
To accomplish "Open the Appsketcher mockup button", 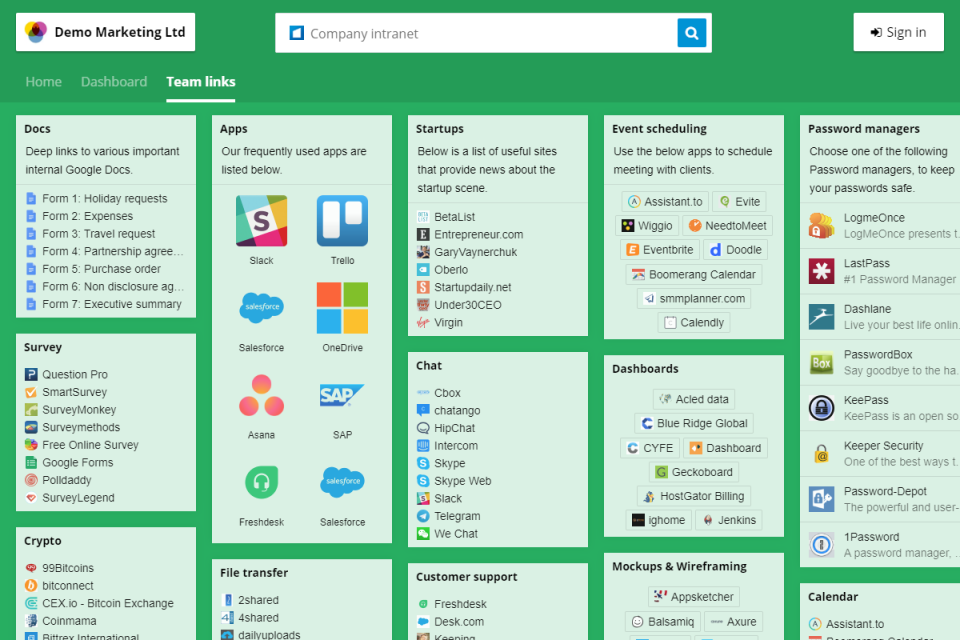I will click(x=694, y=597).
